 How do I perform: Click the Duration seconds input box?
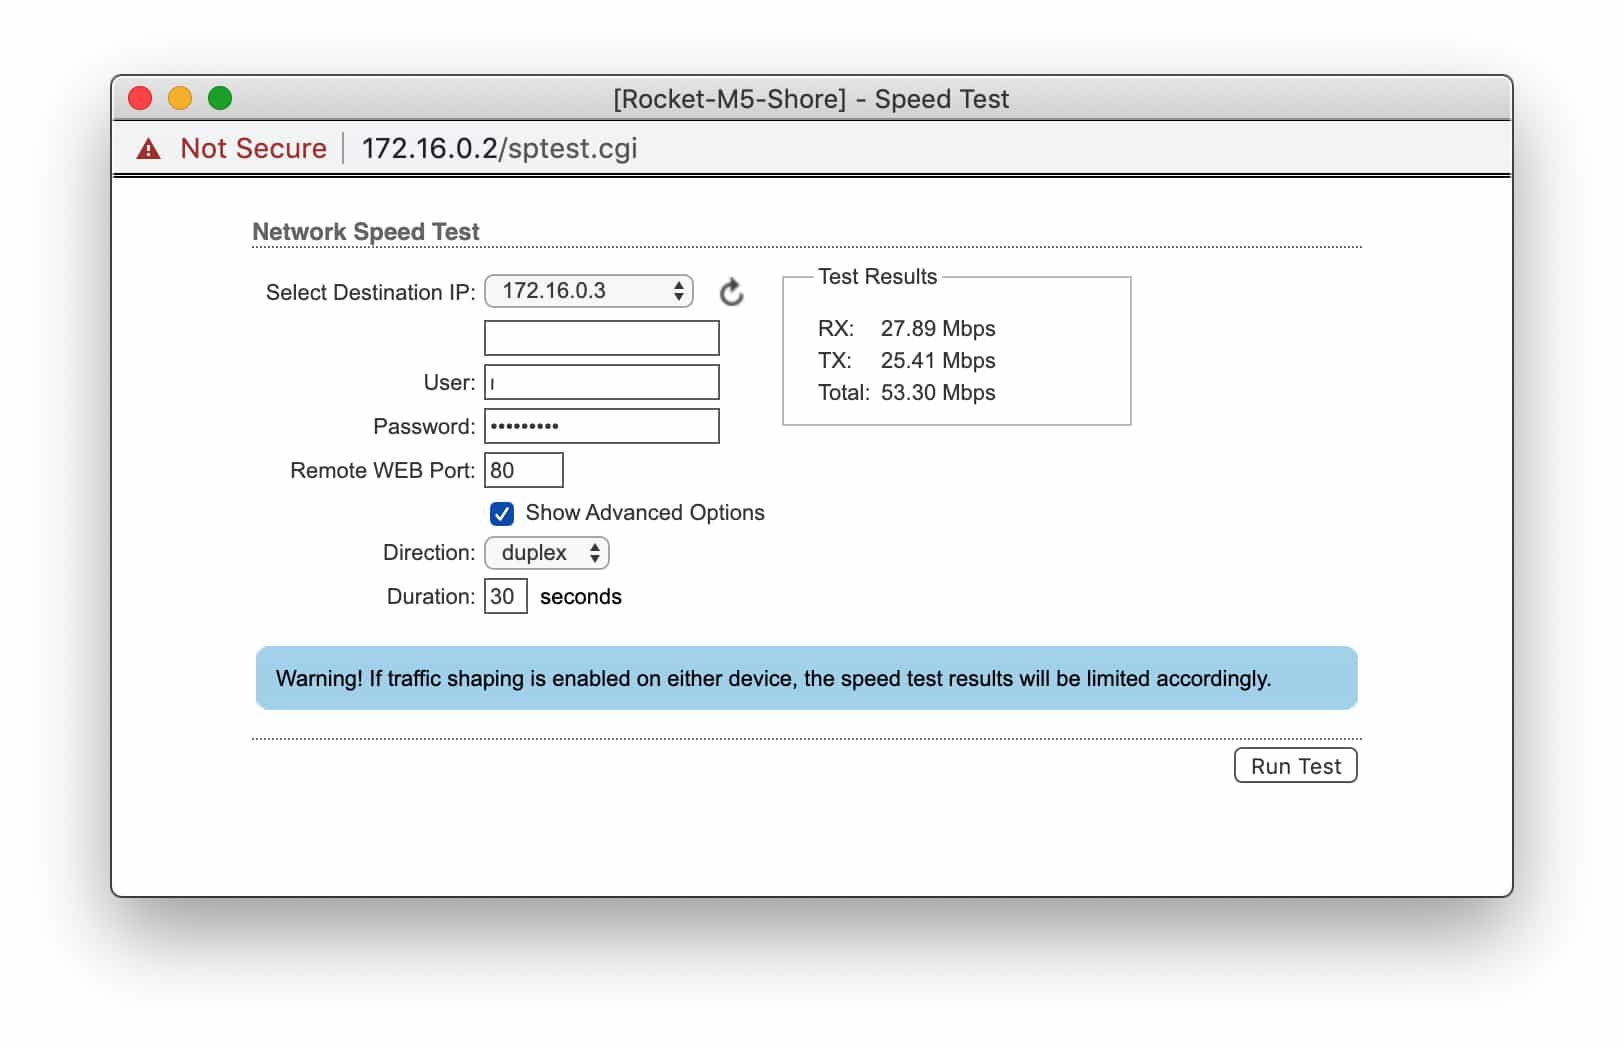tap(505, 597)
